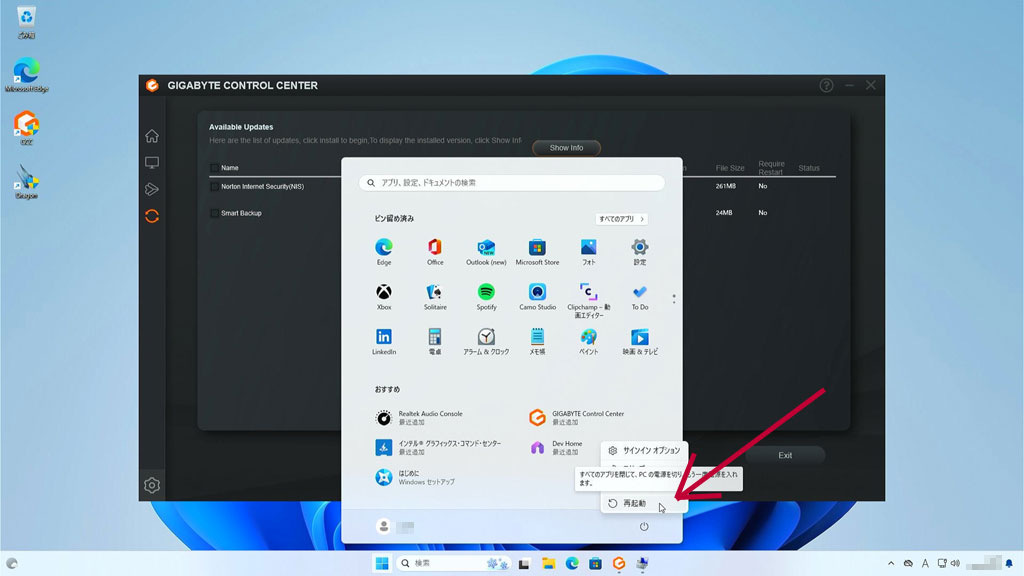
Task: Click the updates sync icon in sidebar
Action: (152, 216)
